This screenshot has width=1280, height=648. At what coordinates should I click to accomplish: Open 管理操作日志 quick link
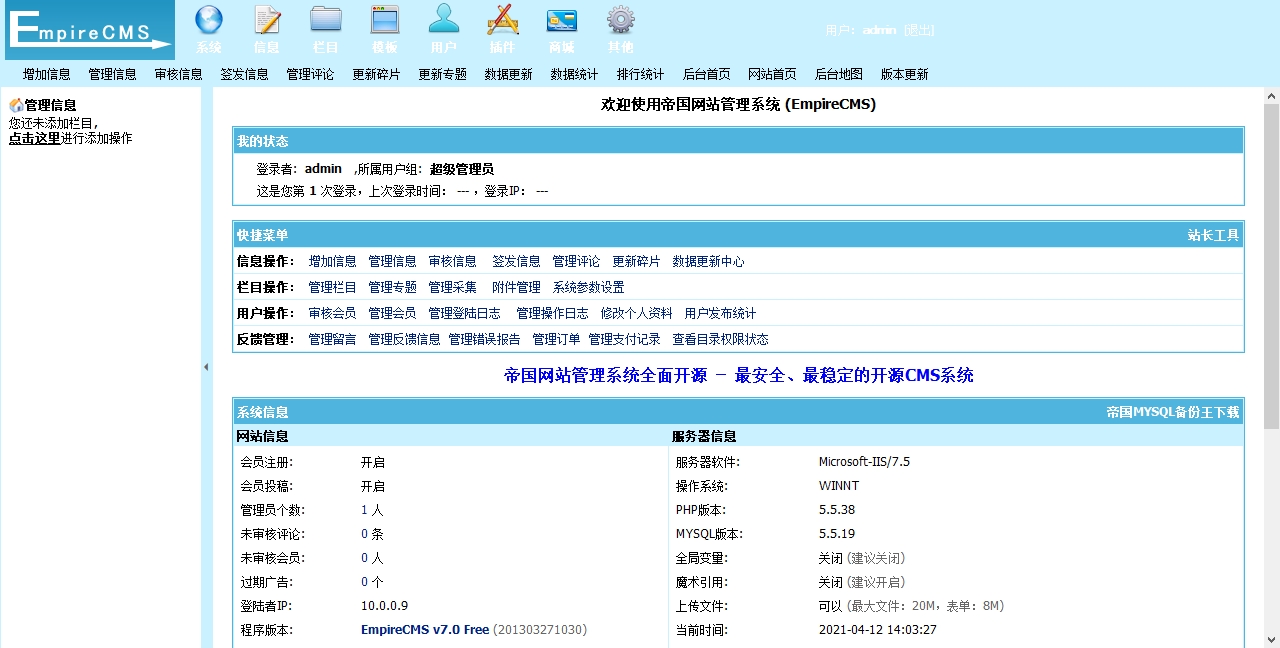point(553,313)
